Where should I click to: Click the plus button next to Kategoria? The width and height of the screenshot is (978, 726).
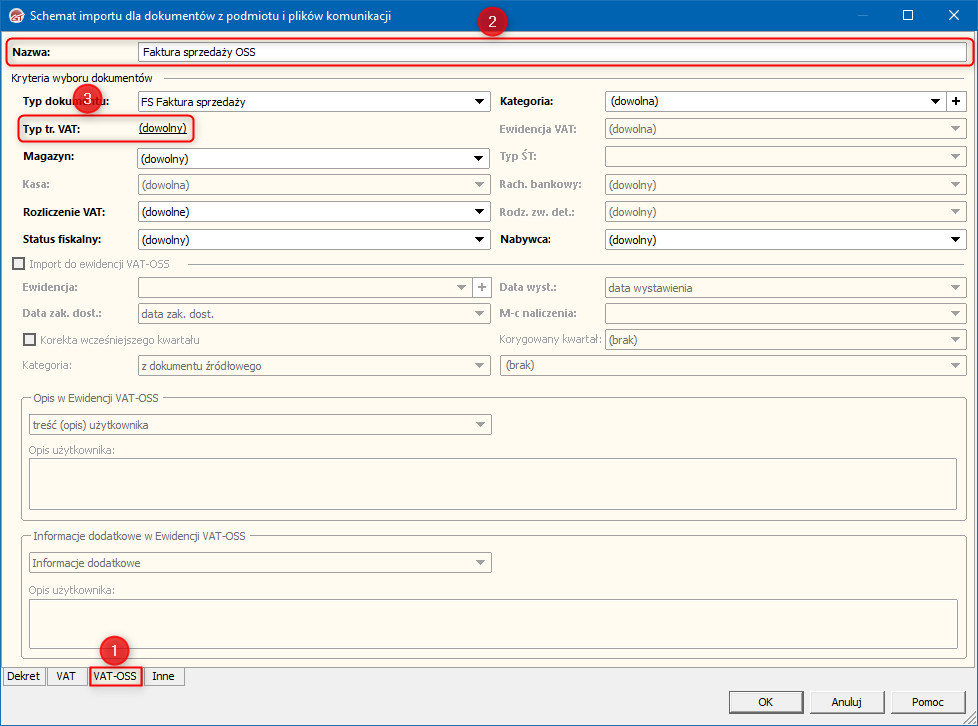956,101
